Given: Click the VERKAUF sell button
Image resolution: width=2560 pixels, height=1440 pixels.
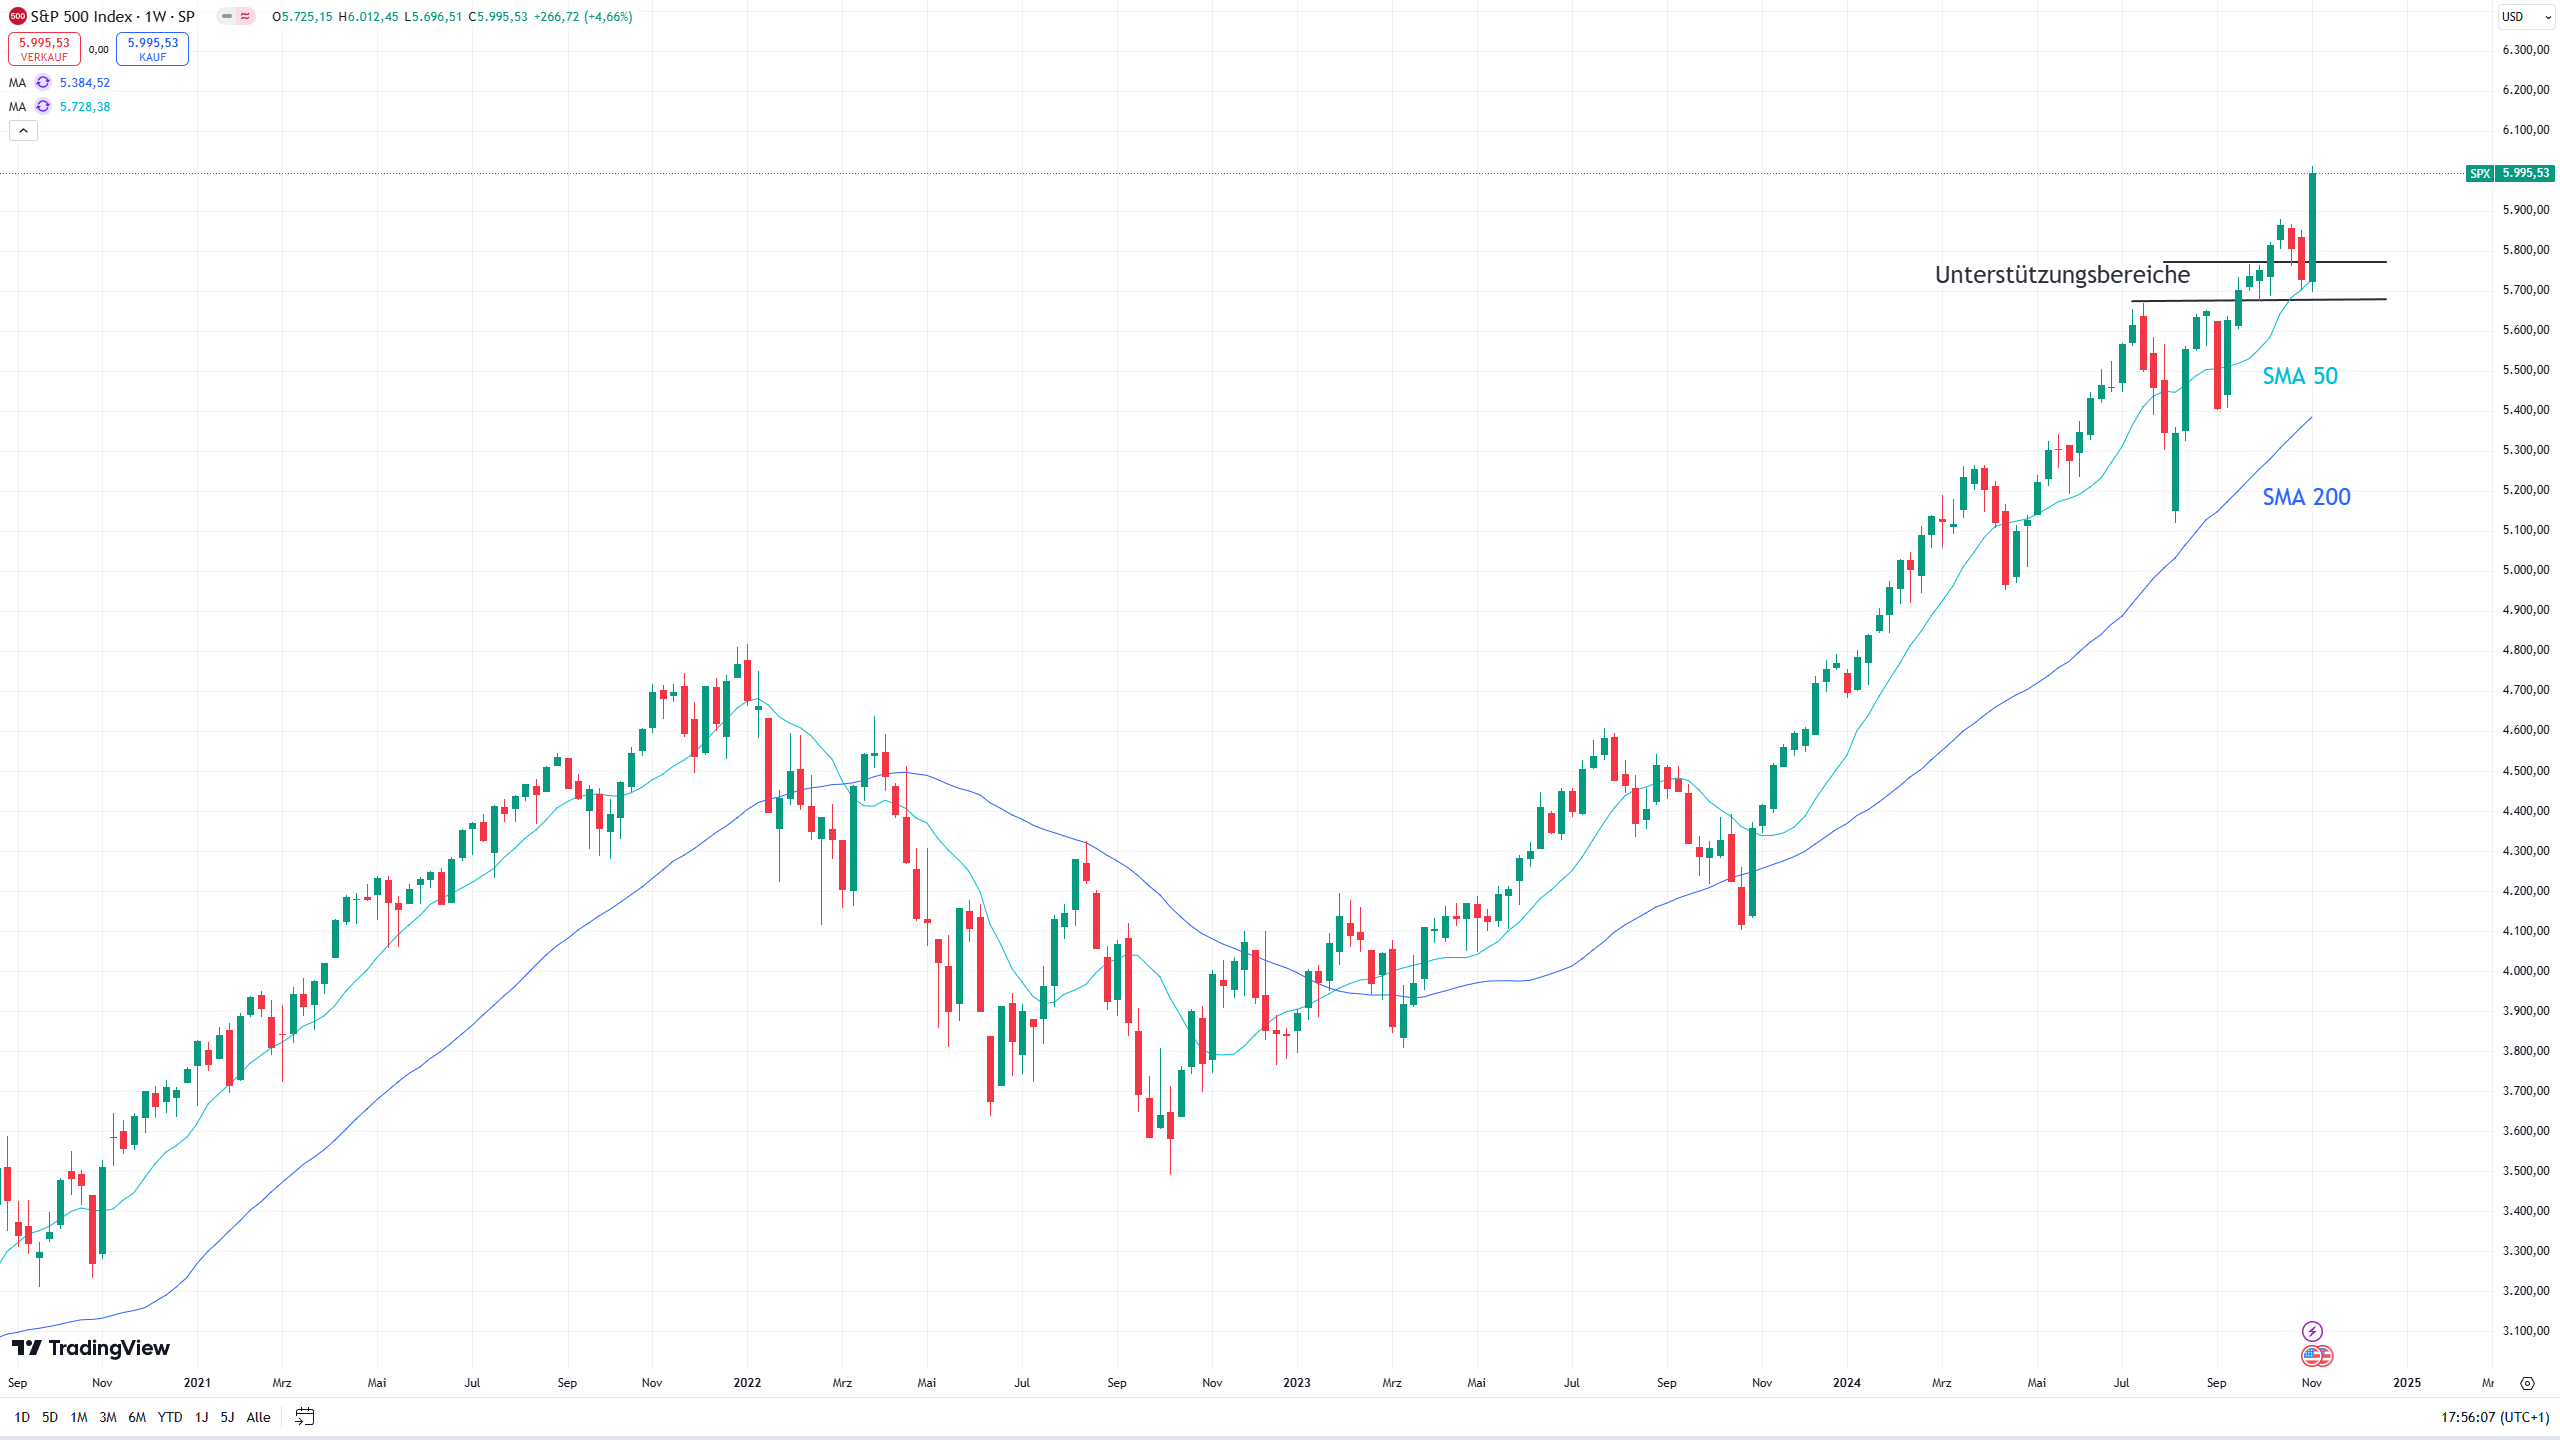Looking at the screenshot, I should tap(44, 49).
